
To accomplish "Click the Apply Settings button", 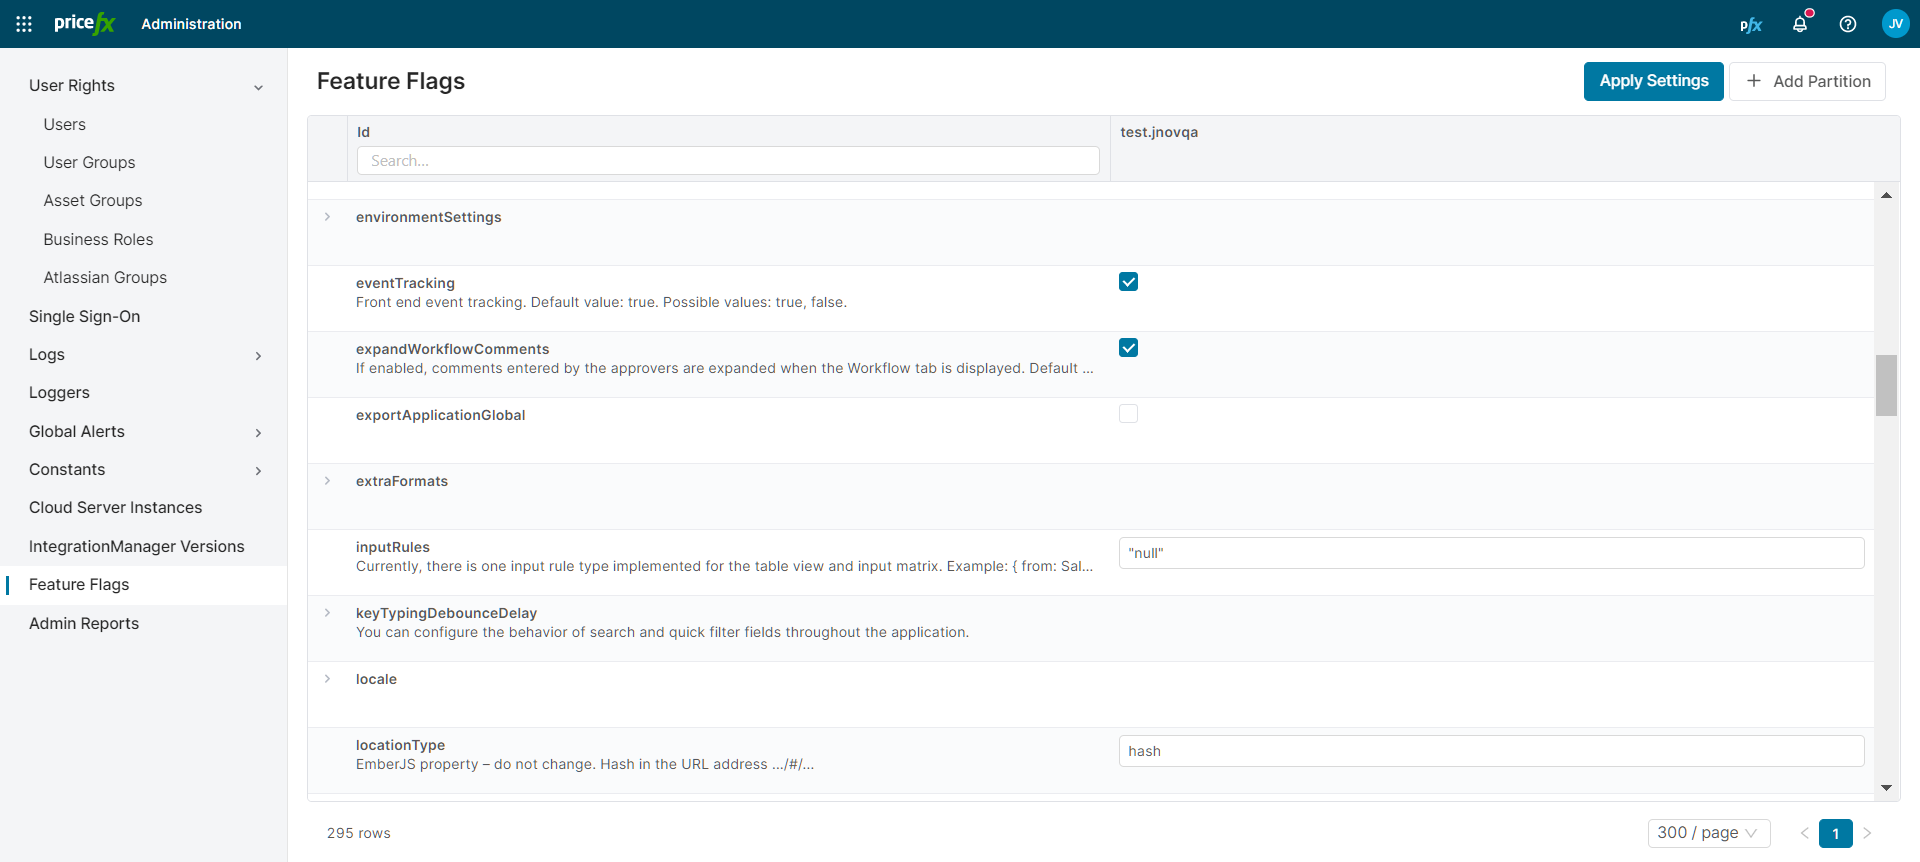I will 1653,81.
